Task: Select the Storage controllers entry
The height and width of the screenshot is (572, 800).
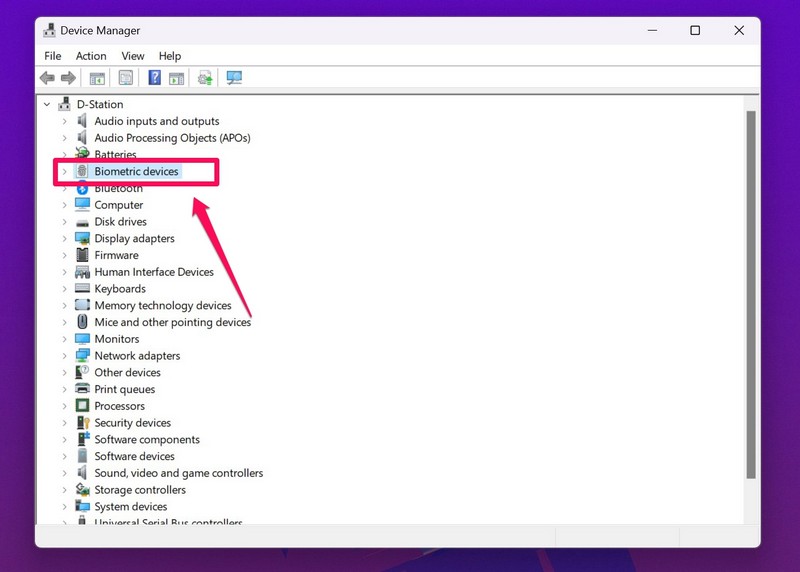Action: [x=140, y=490]
